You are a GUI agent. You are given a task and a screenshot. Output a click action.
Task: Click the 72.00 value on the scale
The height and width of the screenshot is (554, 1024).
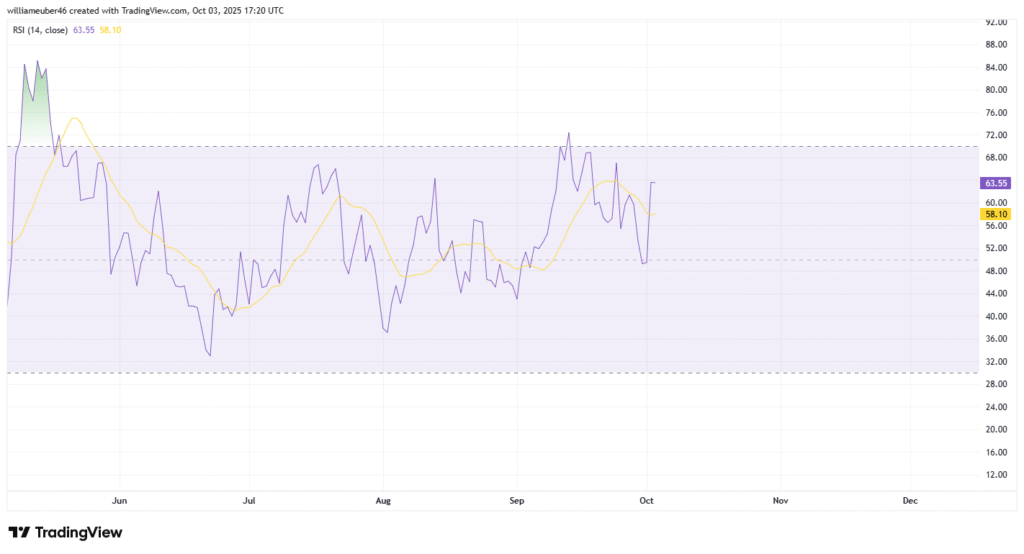[995, 135]
